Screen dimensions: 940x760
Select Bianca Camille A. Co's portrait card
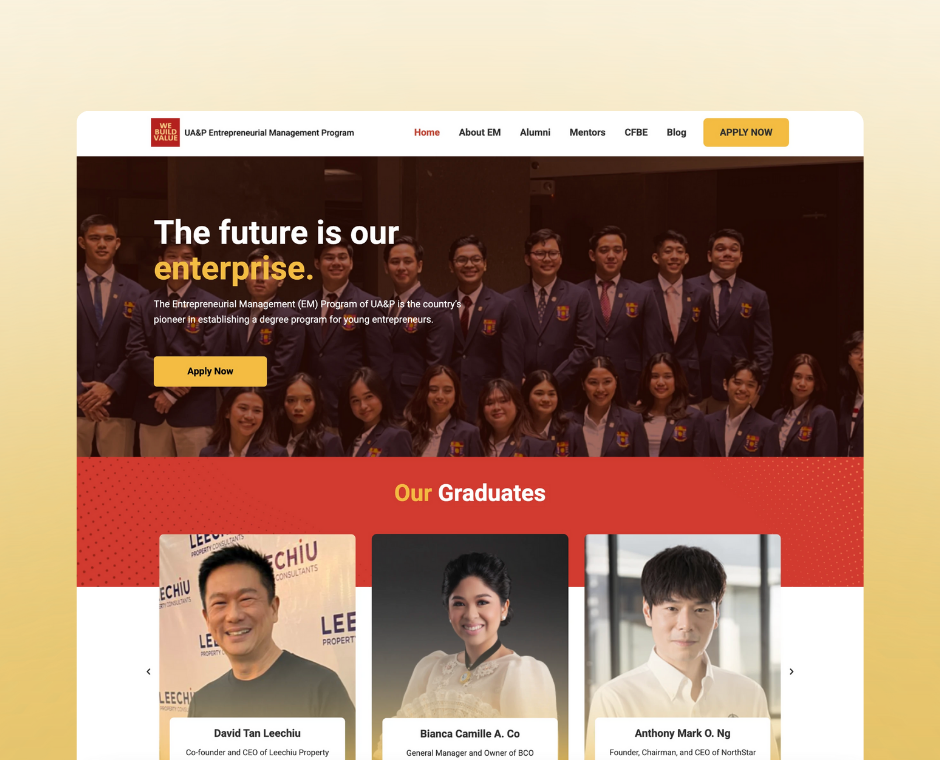tap(470, 626)
